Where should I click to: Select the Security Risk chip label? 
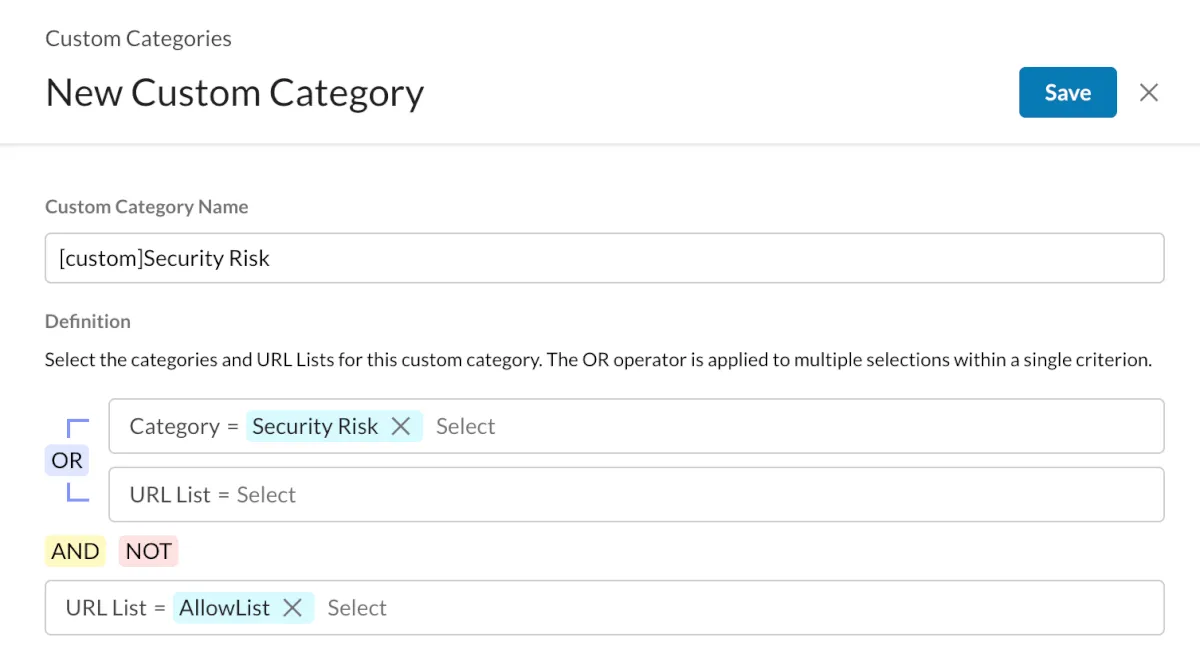315,427
